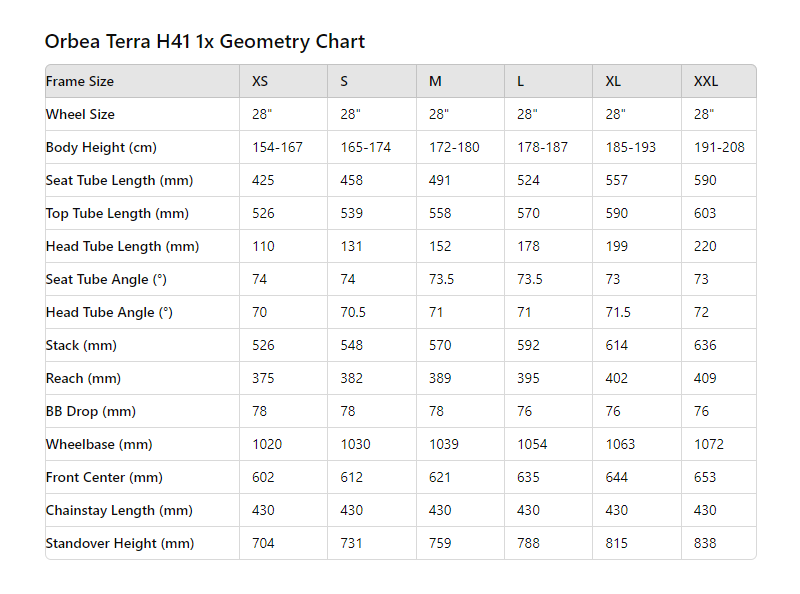Select the Wheelbase (mm) row label
The width and height of the screenshot is (800, 594).
tap(99, 444)
